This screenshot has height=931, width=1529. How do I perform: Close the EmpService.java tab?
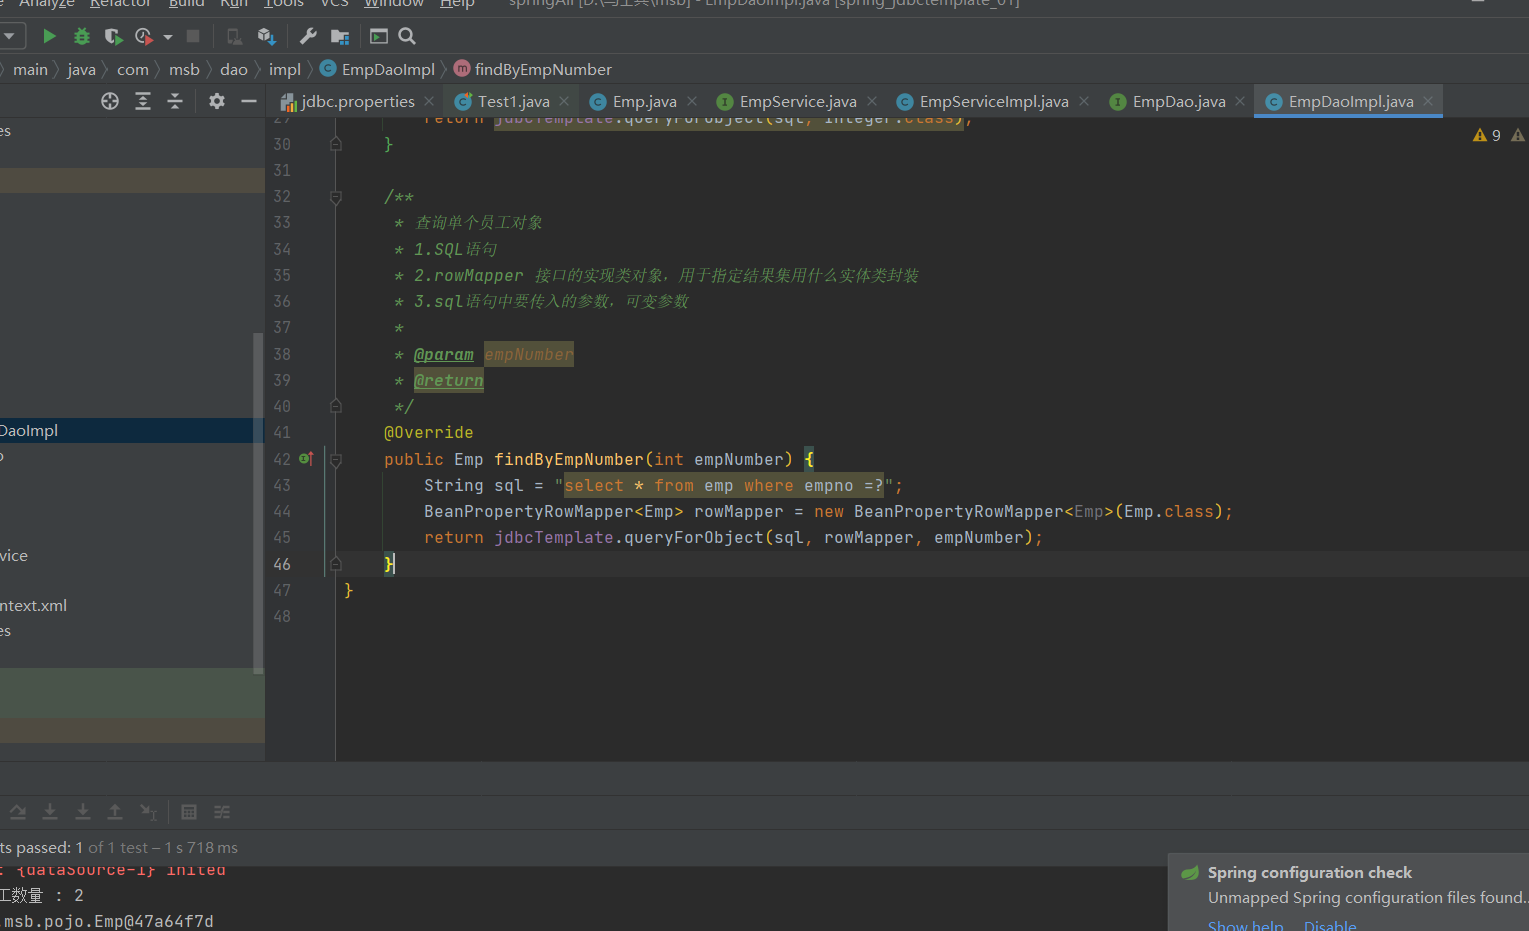(872, 101)
